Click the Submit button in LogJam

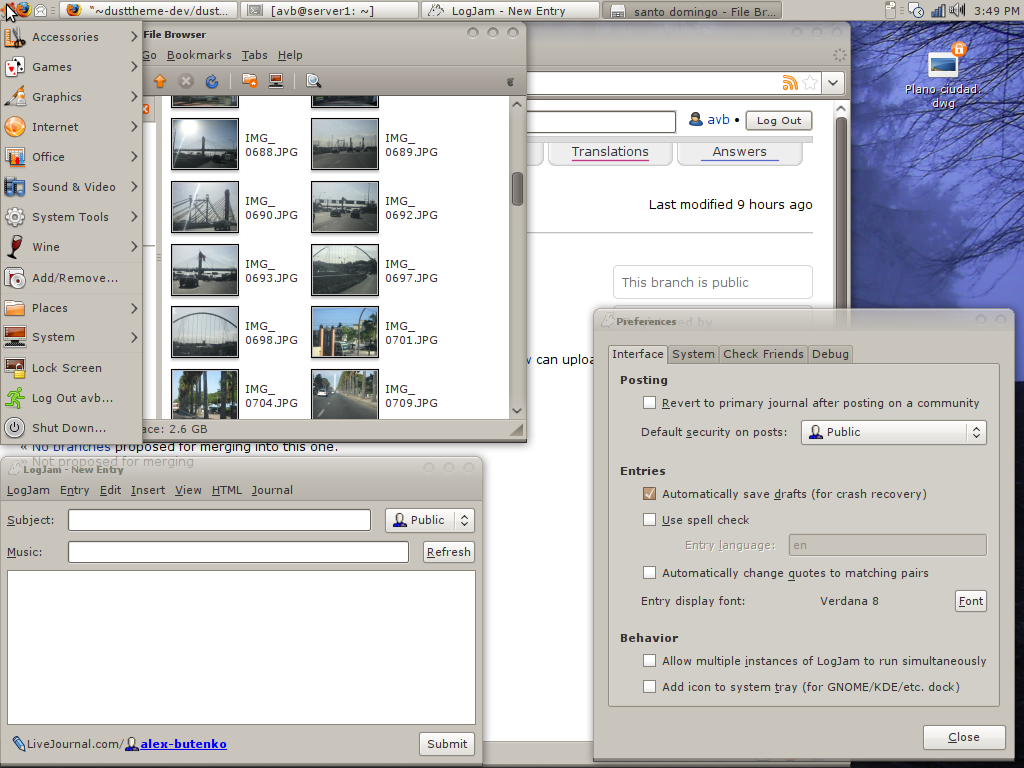click(447, 744)
